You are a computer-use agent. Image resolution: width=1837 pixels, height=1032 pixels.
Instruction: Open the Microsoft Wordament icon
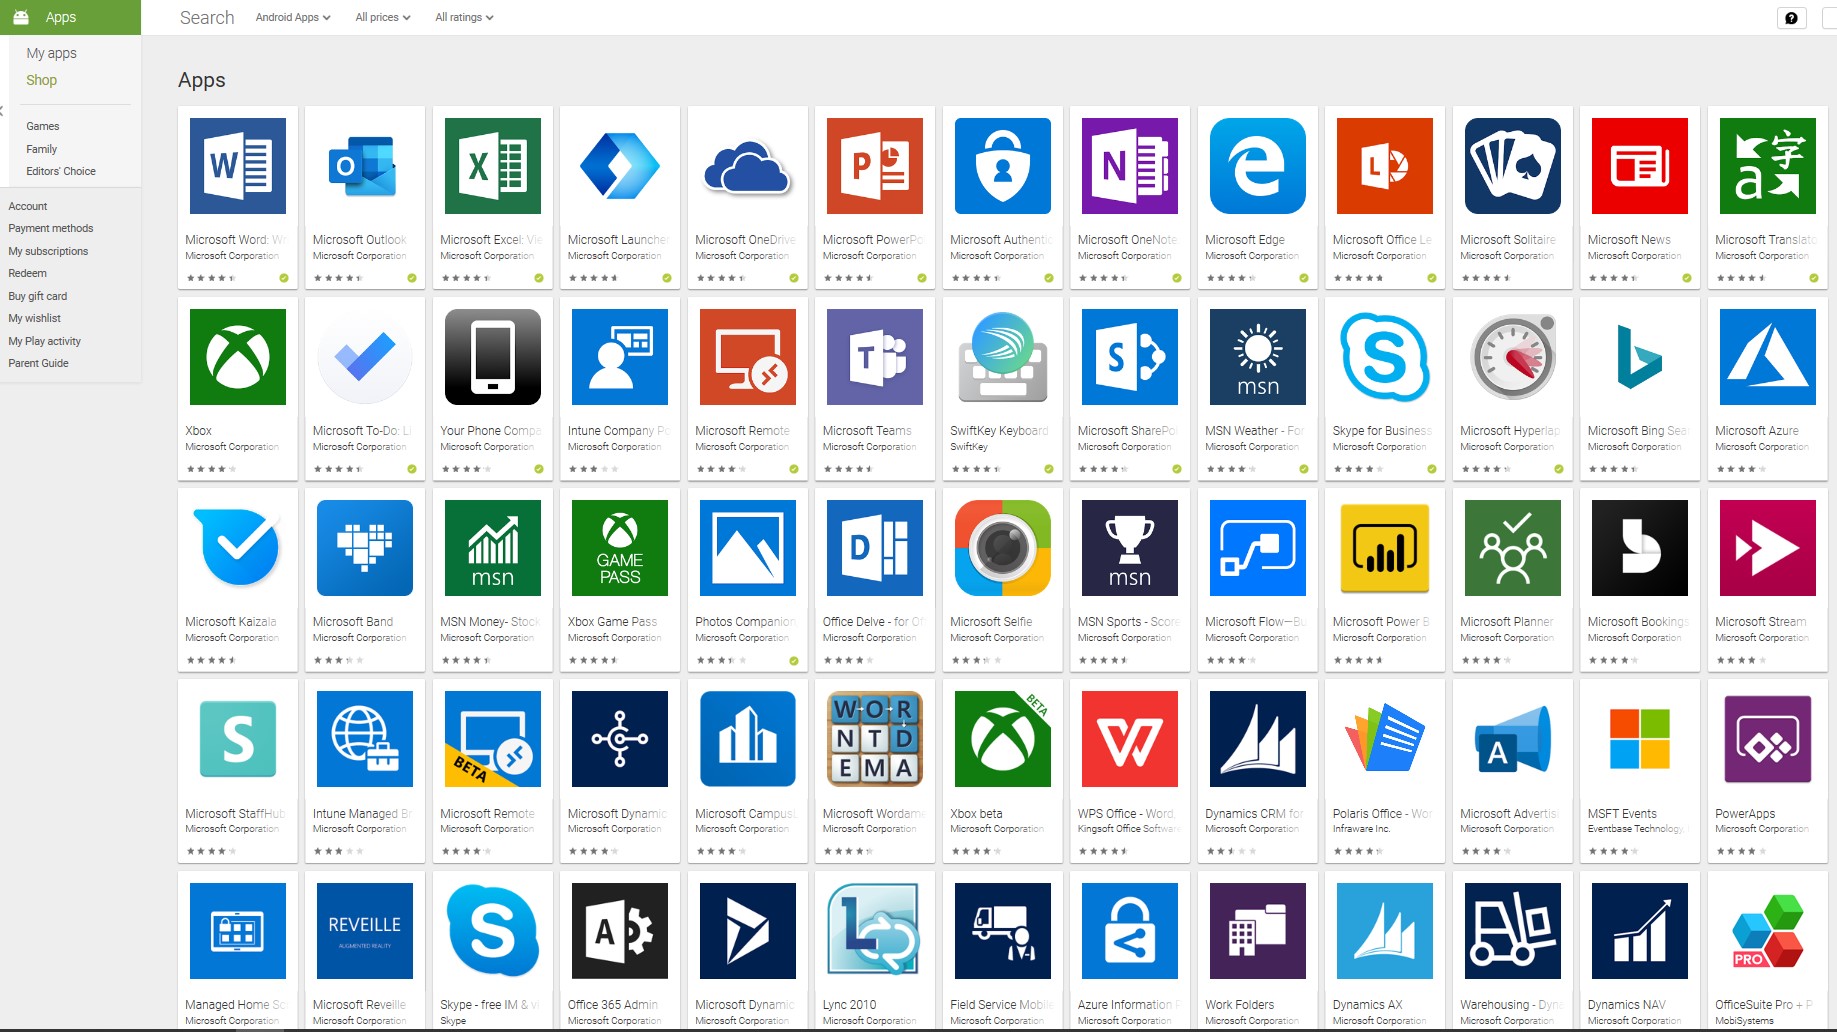875,739
